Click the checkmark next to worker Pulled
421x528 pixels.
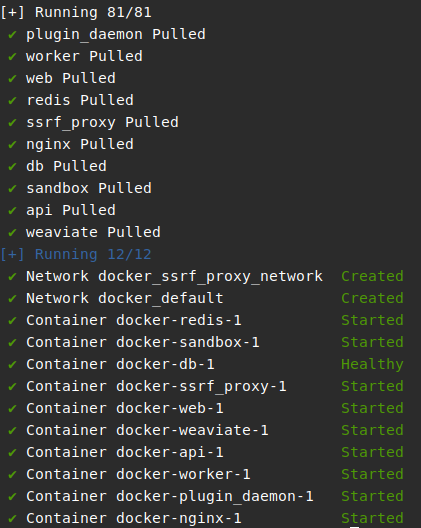click(x=12, y=56)
